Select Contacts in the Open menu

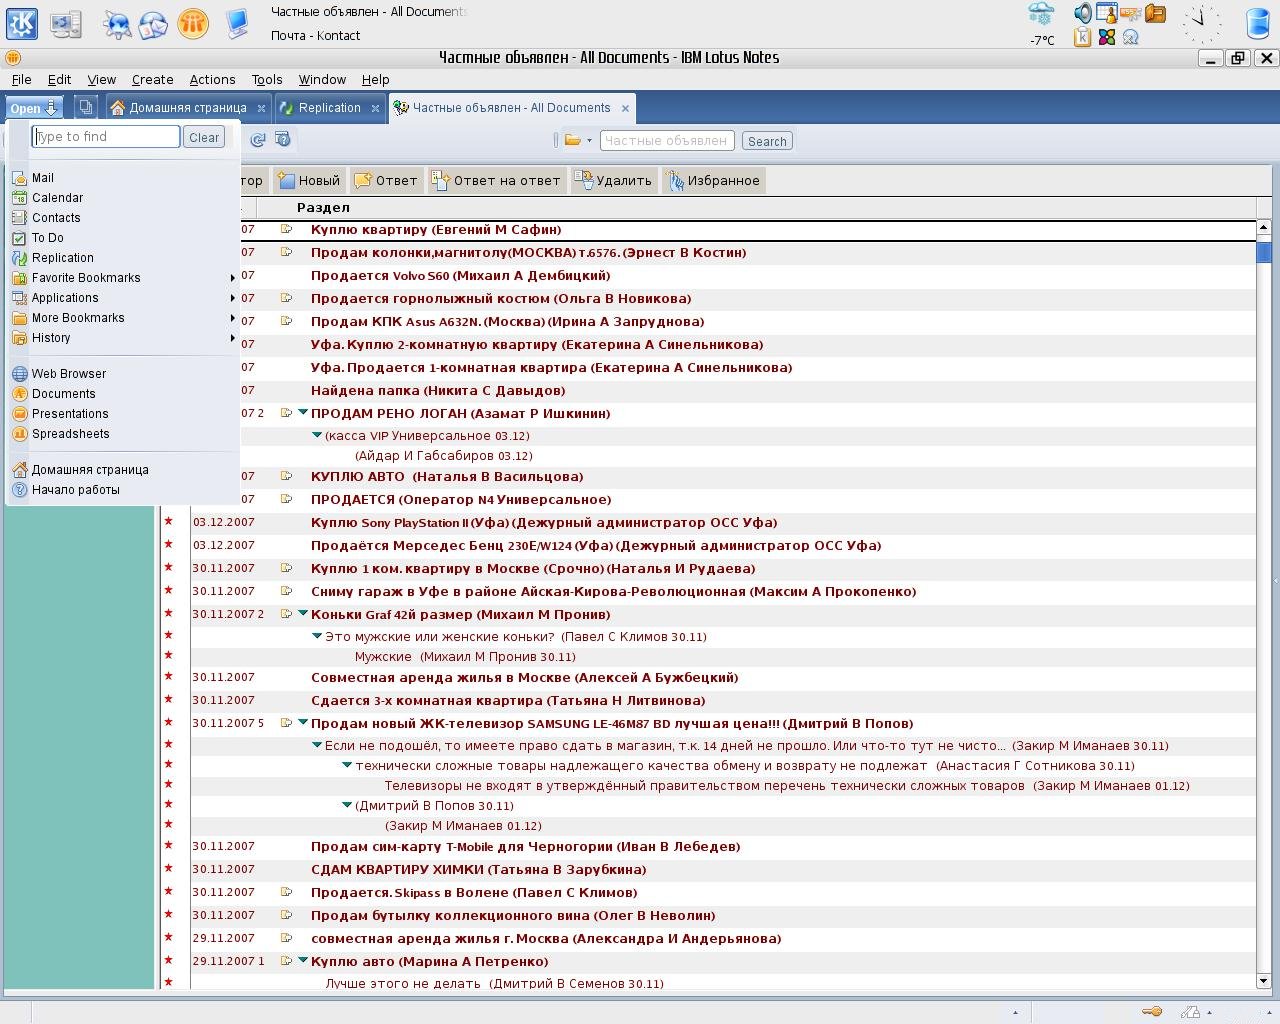coord(56,218)
